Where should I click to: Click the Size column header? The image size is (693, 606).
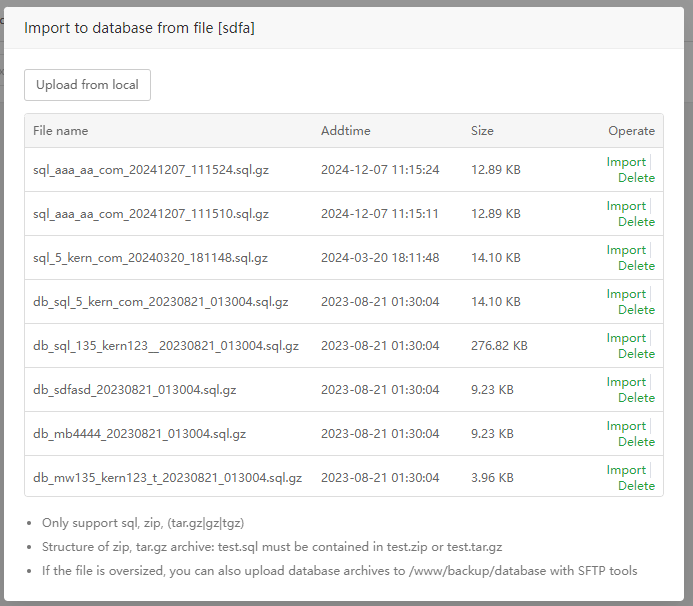coord(482,131)
